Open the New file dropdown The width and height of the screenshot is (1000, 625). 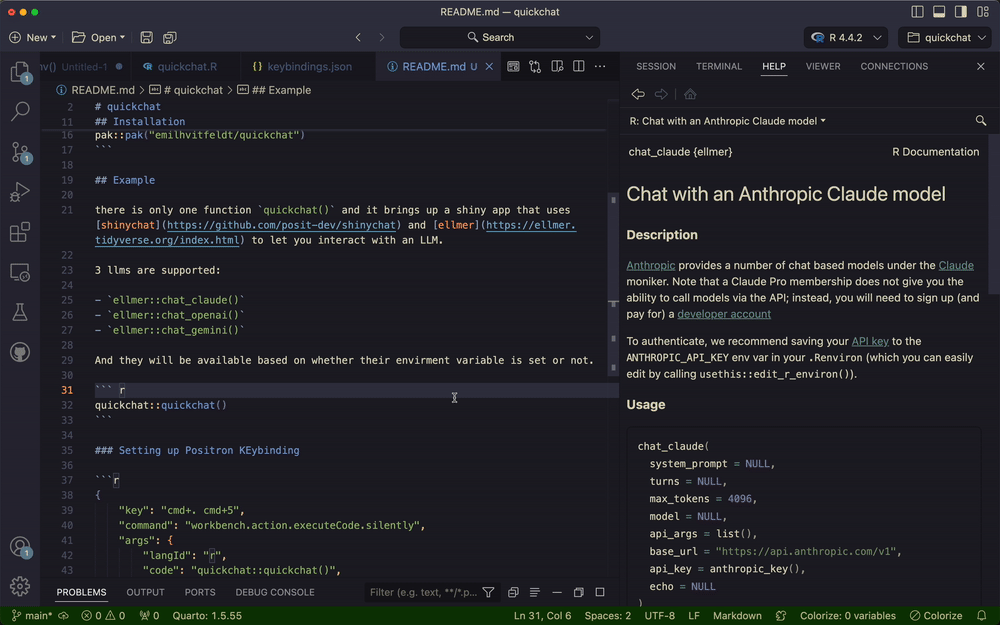33,38
